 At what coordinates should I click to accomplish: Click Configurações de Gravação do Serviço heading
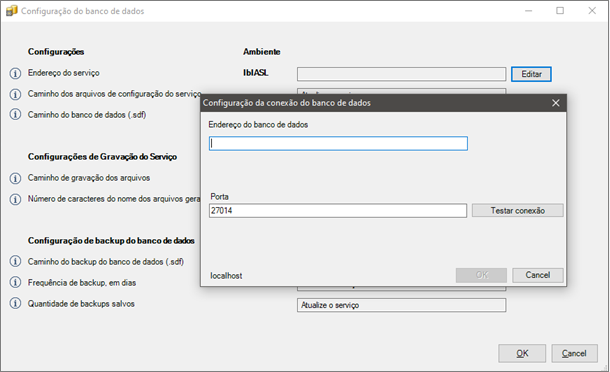pyautogui.click(x=102, y=157)
